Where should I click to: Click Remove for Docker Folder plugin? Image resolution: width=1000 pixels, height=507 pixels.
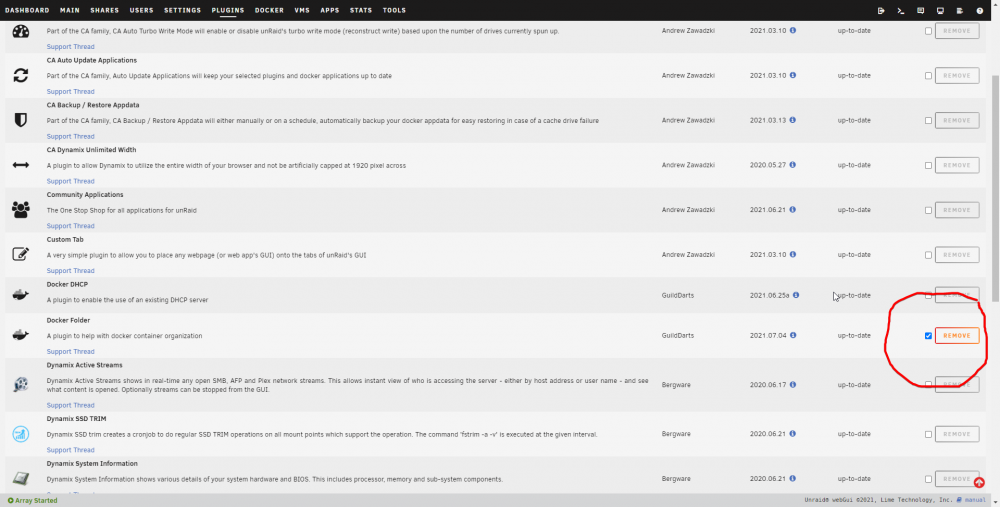[x=957, y=335]
